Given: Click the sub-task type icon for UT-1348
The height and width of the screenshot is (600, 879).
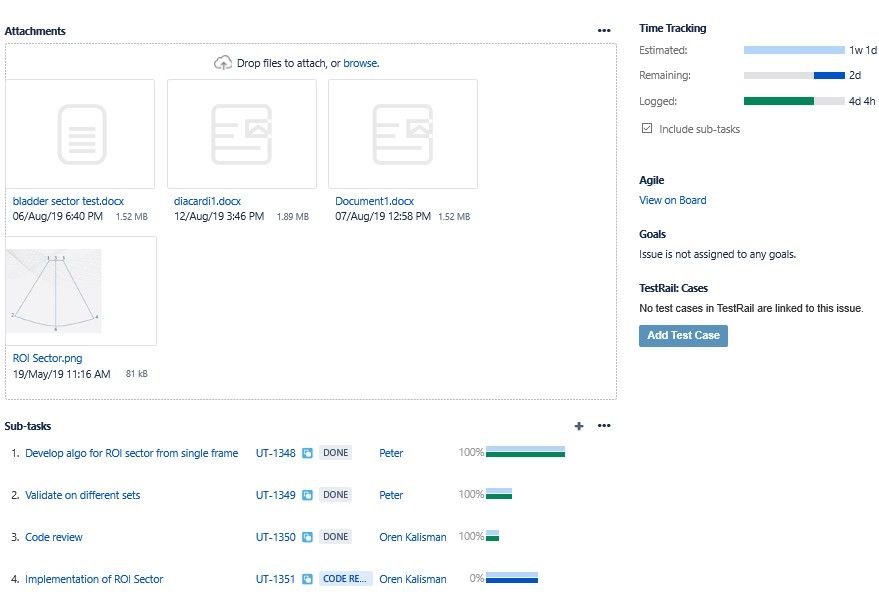Looking at the screenshot, I should (307, 453).
